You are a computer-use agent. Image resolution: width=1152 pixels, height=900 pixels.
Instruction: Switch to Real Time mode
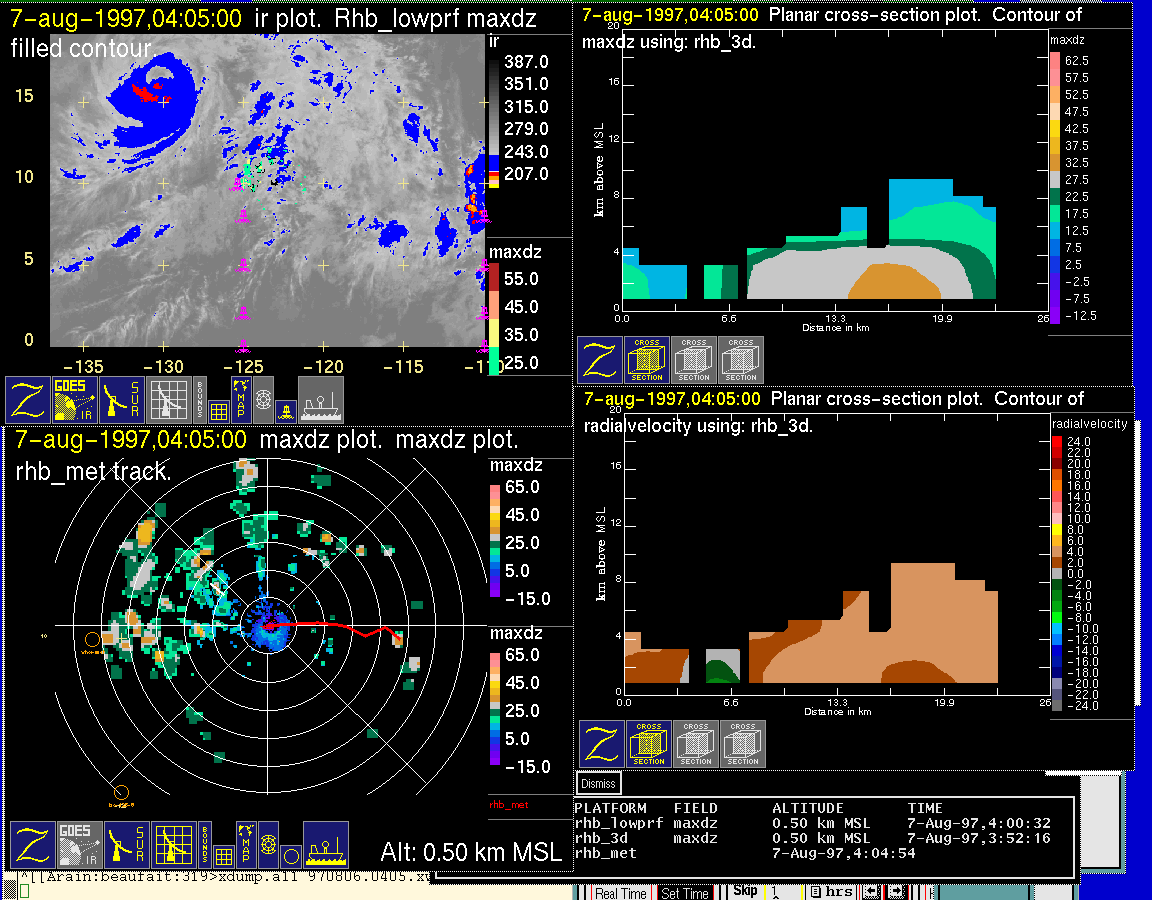620,893
